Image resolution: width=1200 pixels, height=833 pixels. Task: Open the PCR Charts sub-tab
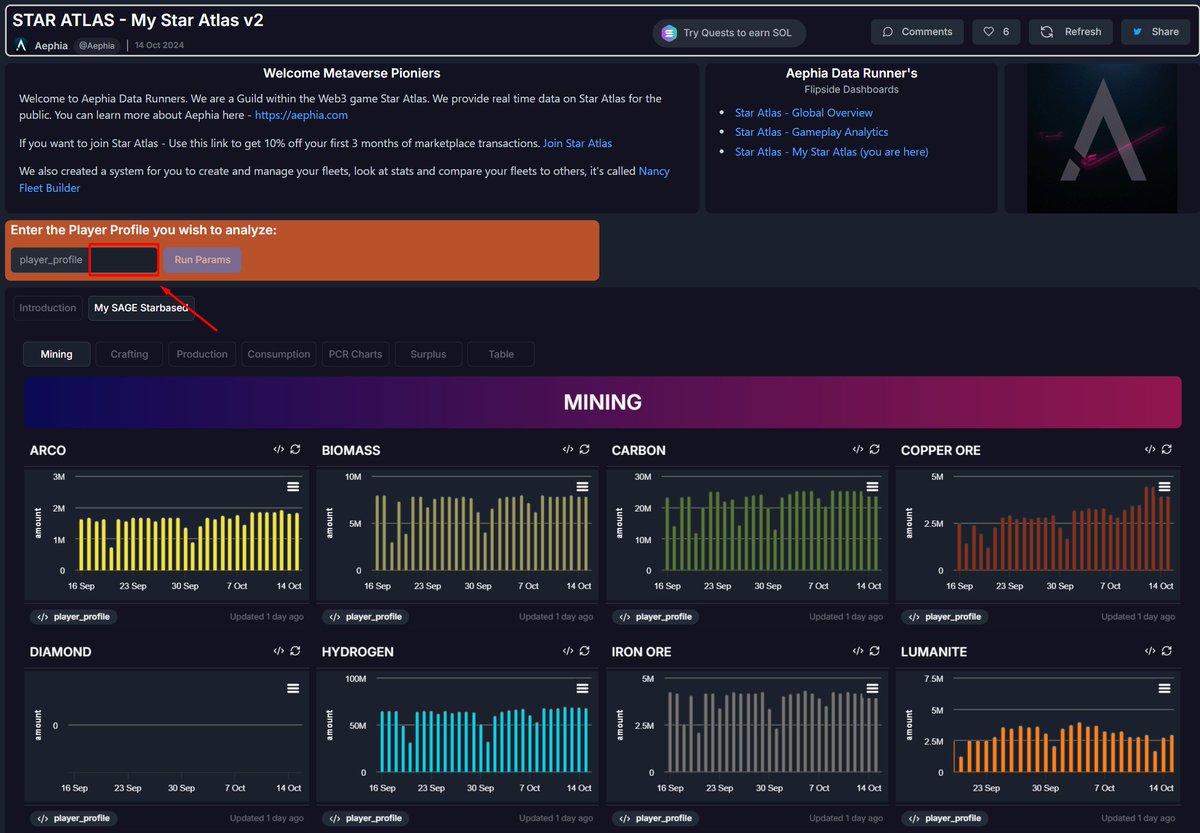click(355, 354)
